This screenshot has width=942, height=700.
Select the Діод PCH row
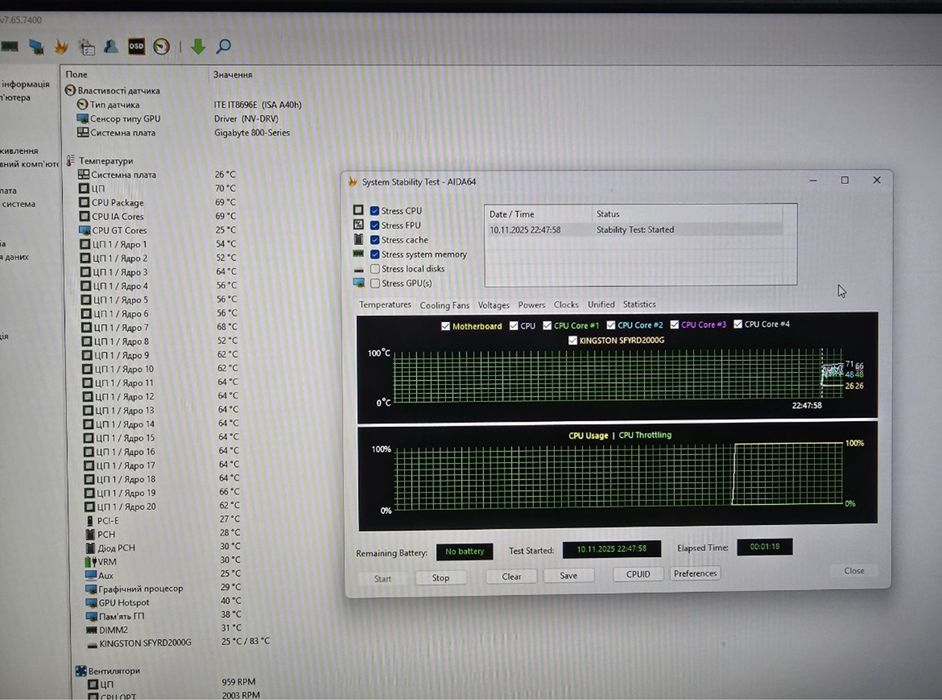click(162, 548)
